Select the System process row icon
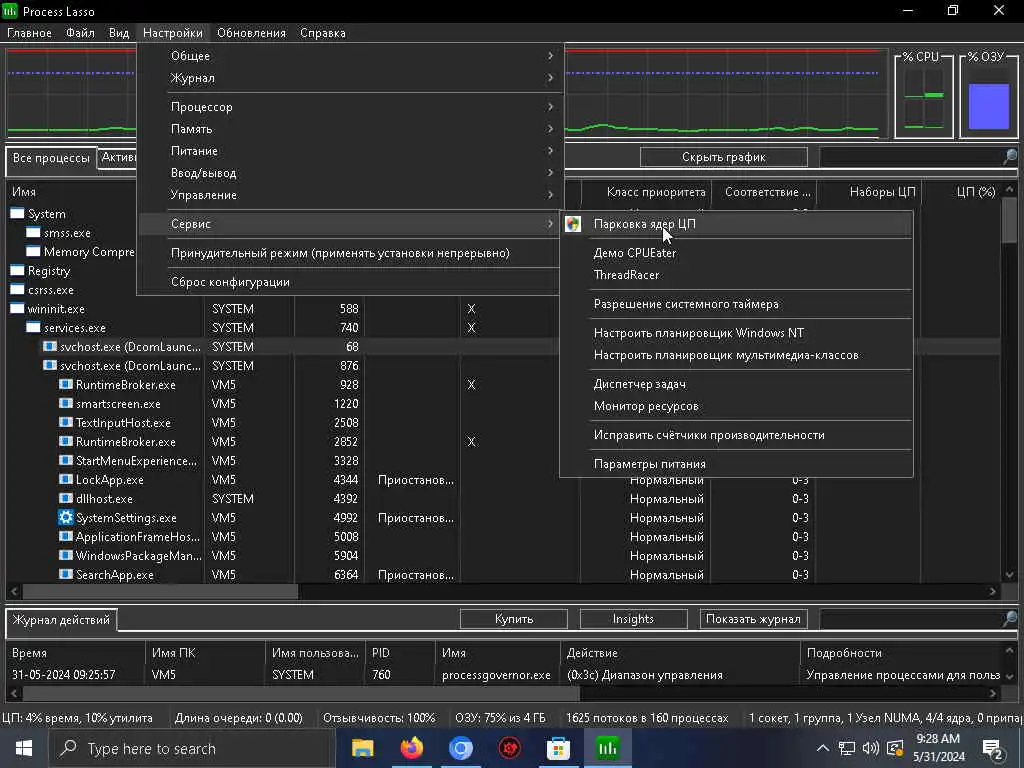Viewport: 1024px width, 768px height. [17, 214]
